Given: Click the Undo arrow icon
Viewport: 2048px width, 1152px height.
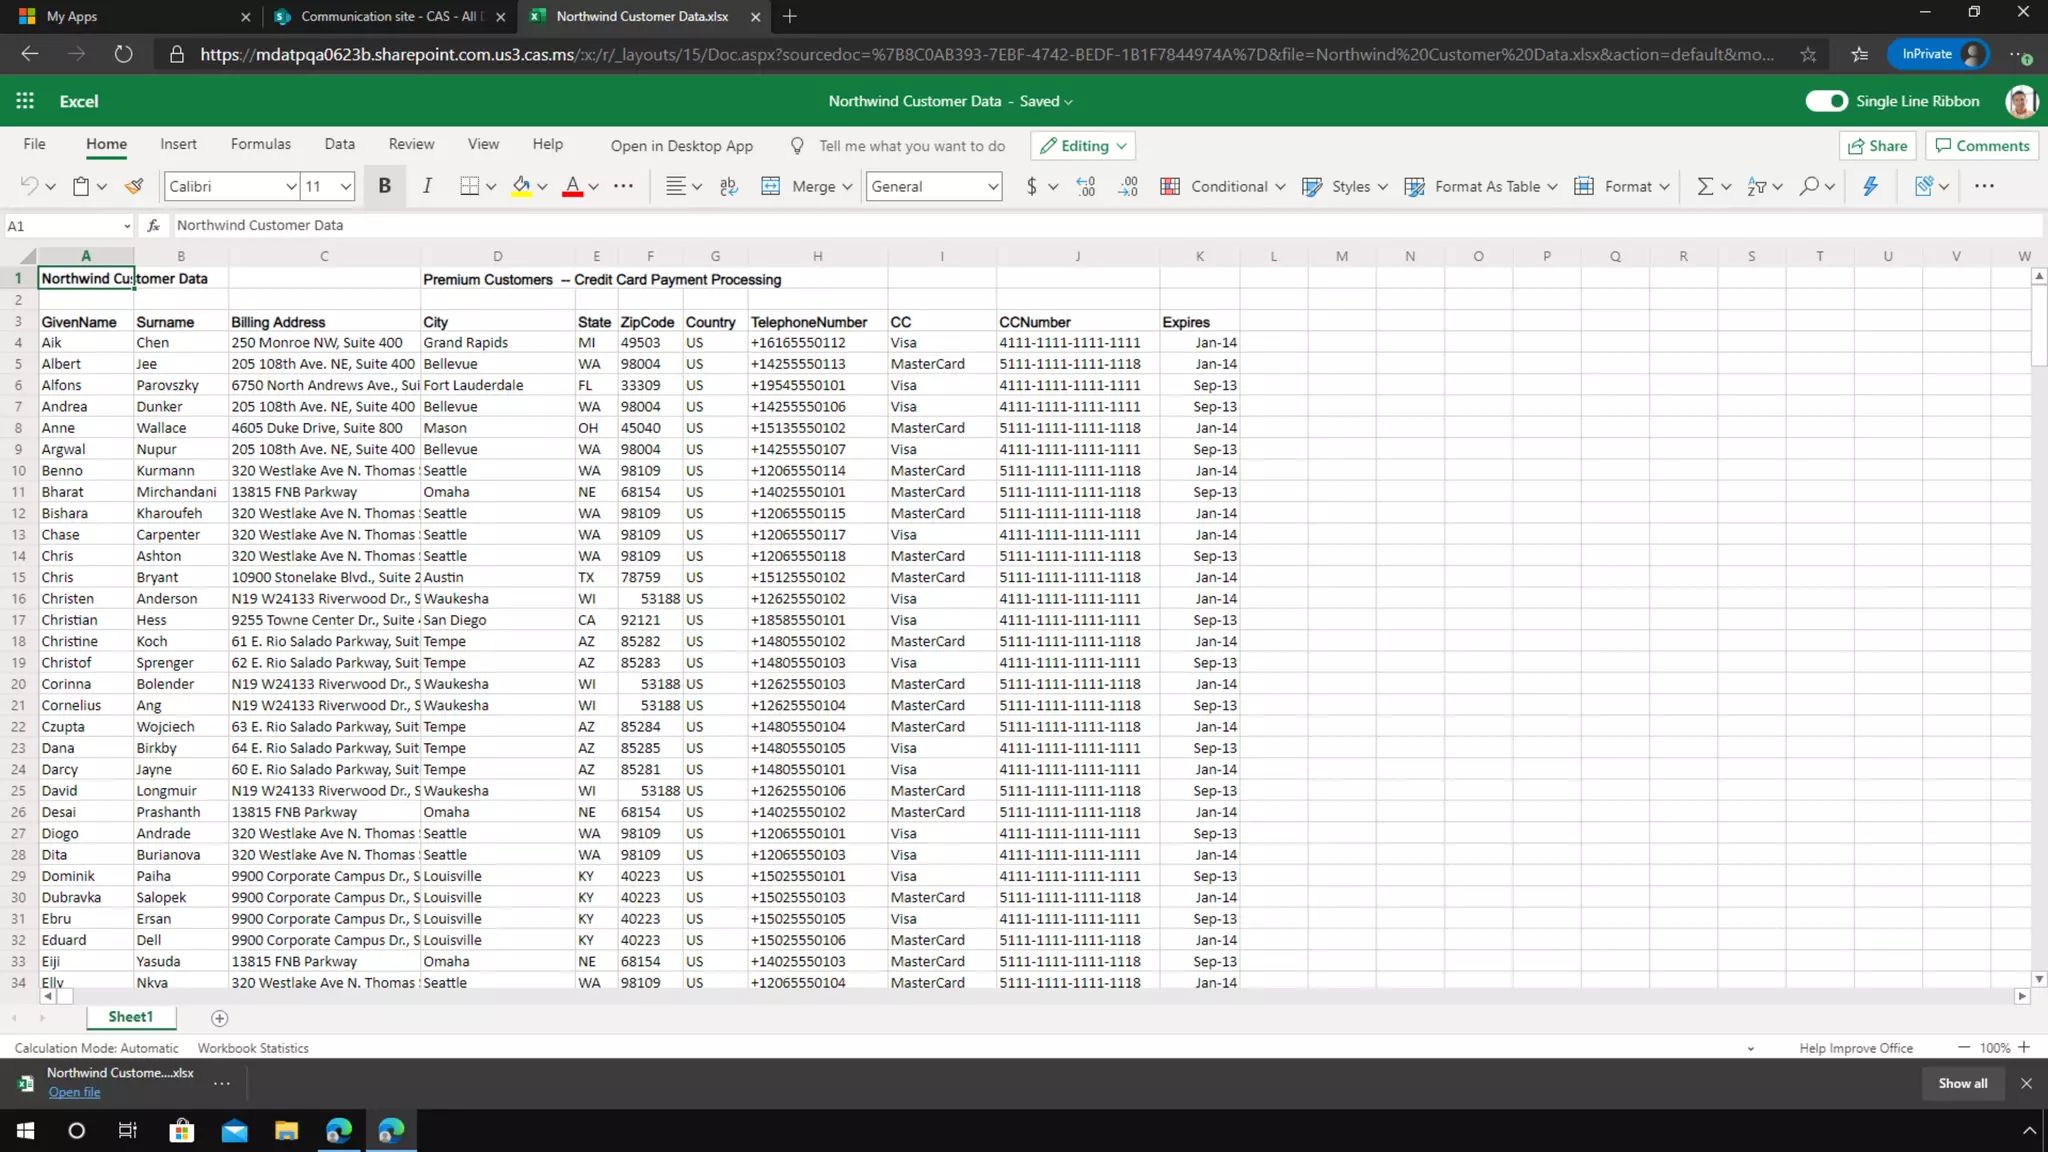Looking at the screenshot, I should 30,186.
